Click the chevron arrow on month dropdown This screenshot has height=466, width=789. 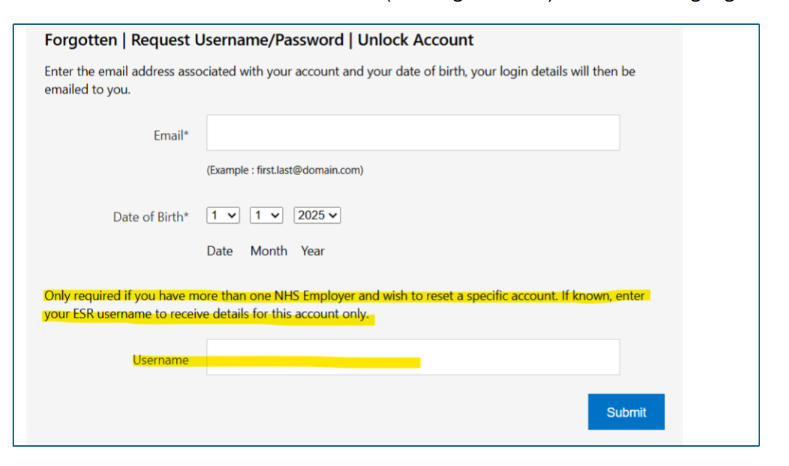pos(276,215)
